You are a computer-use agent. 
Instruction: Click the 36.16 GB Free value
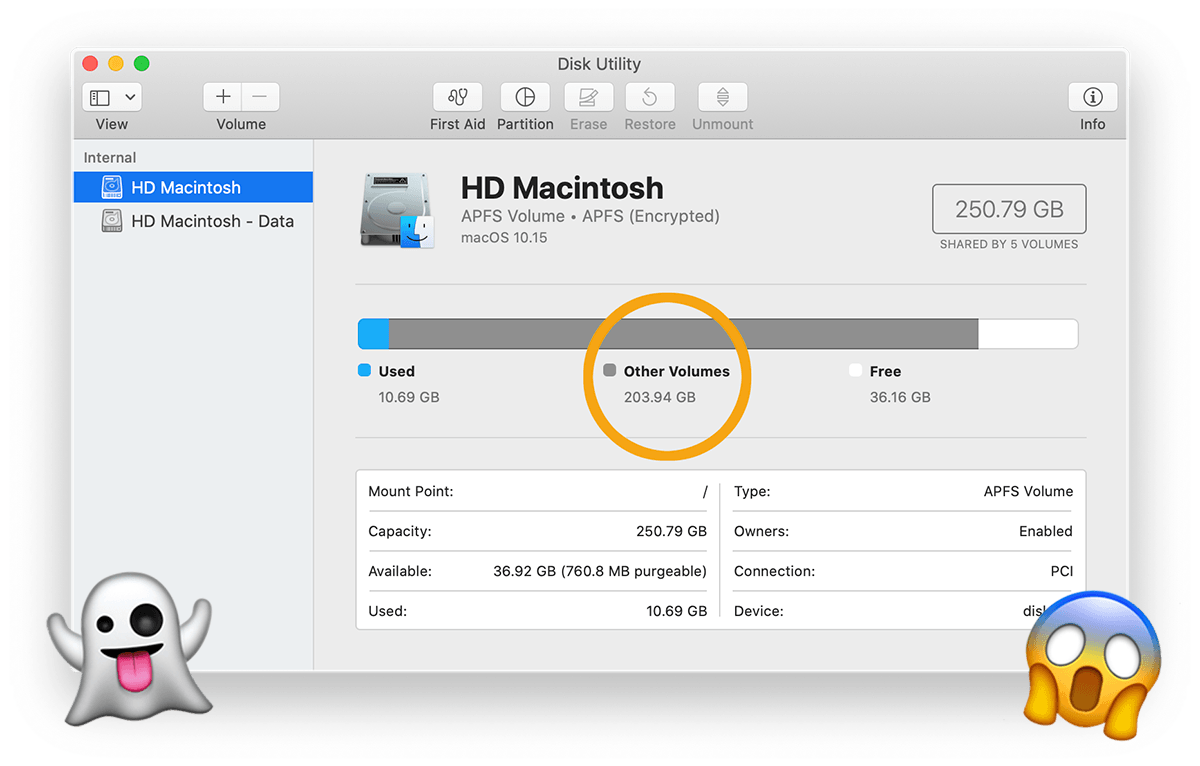[x=900, y=397]
